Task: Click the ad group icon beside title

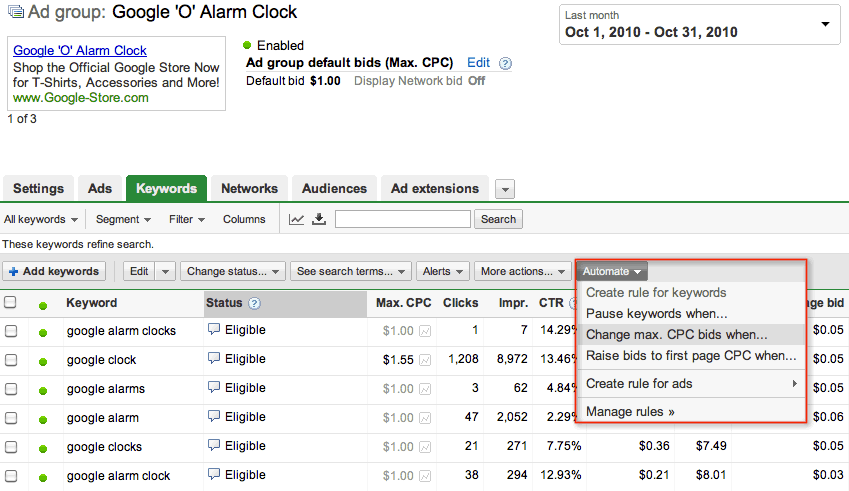Action: (16, 12)
